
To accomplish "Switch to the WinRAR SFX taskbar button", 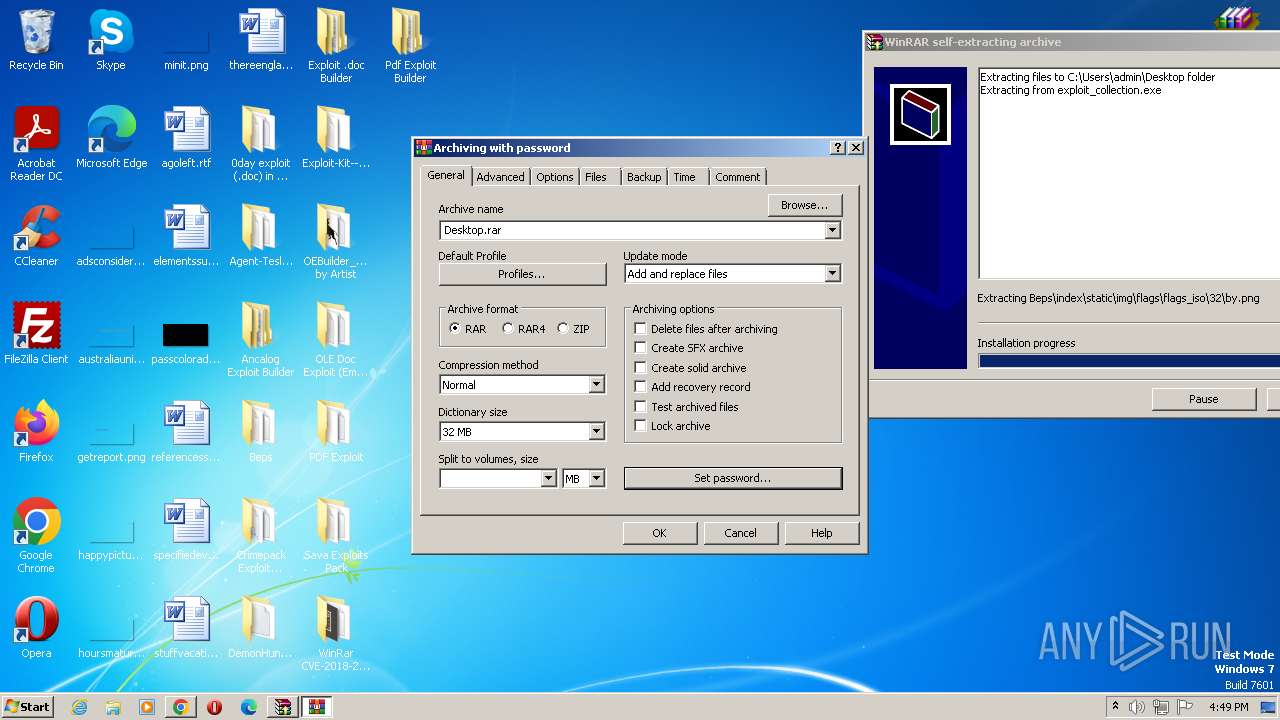I will [x=283, y=707].
